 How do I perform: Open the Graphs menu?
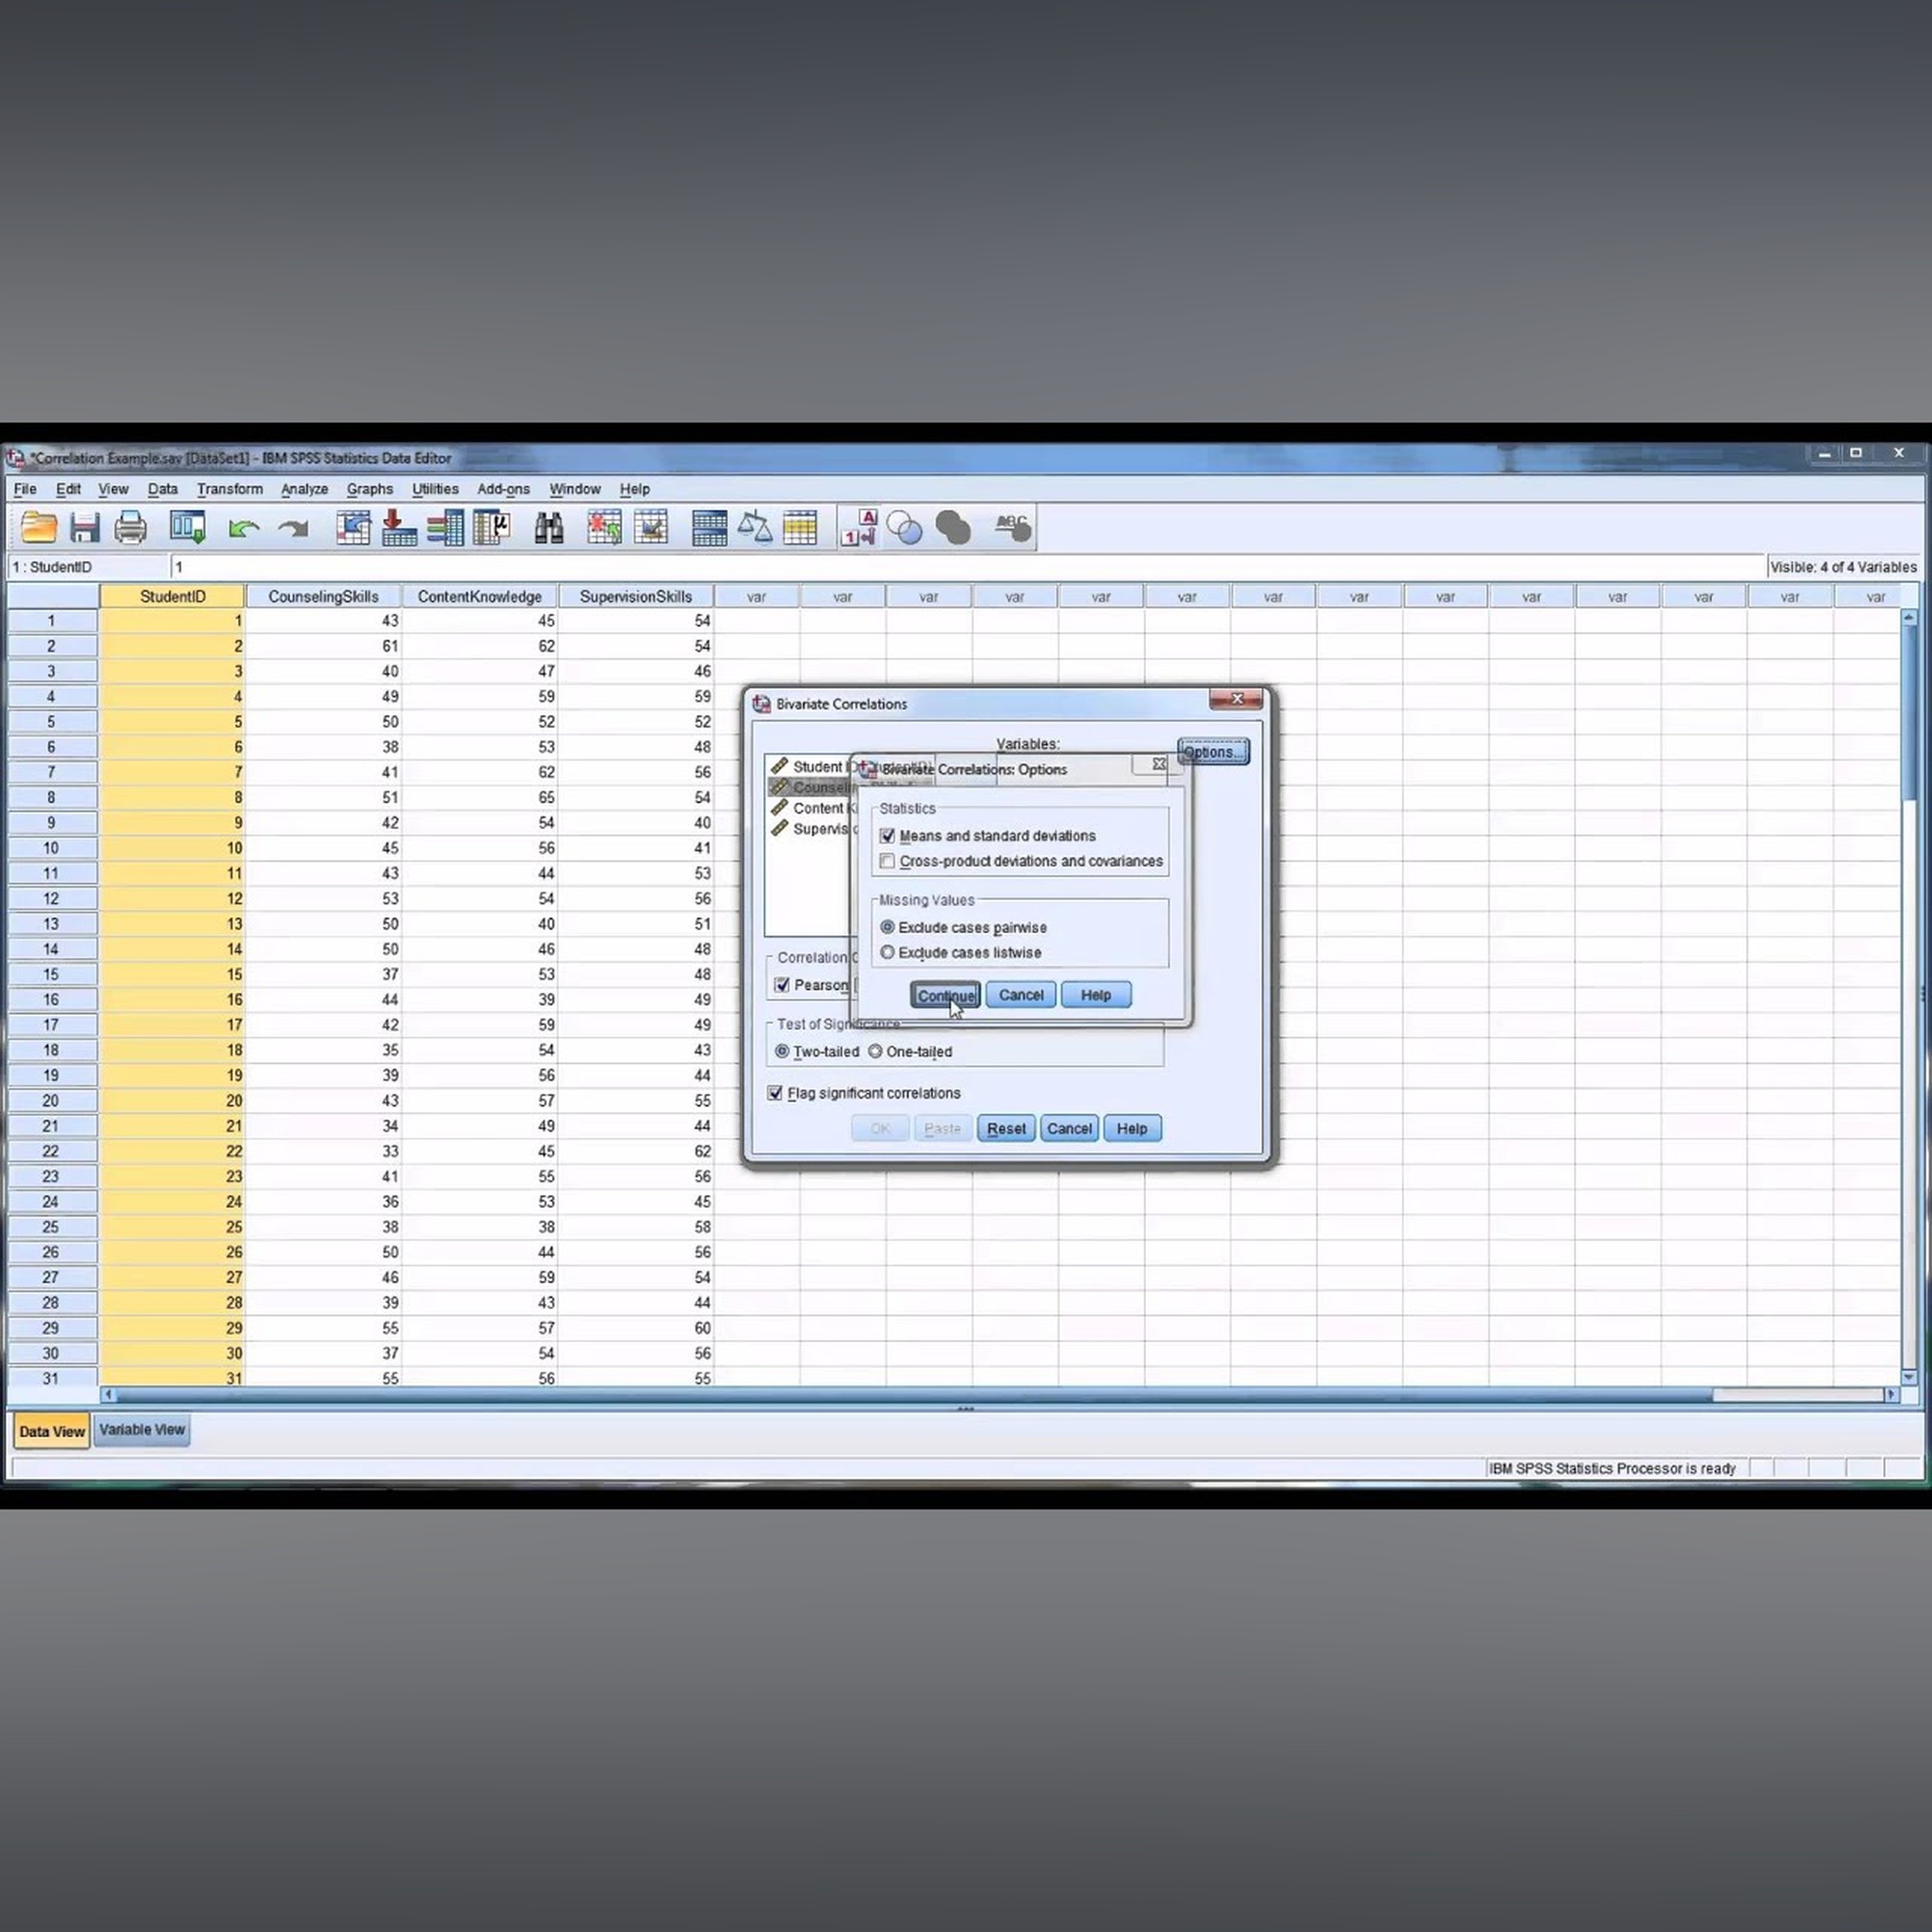point(369,489)
